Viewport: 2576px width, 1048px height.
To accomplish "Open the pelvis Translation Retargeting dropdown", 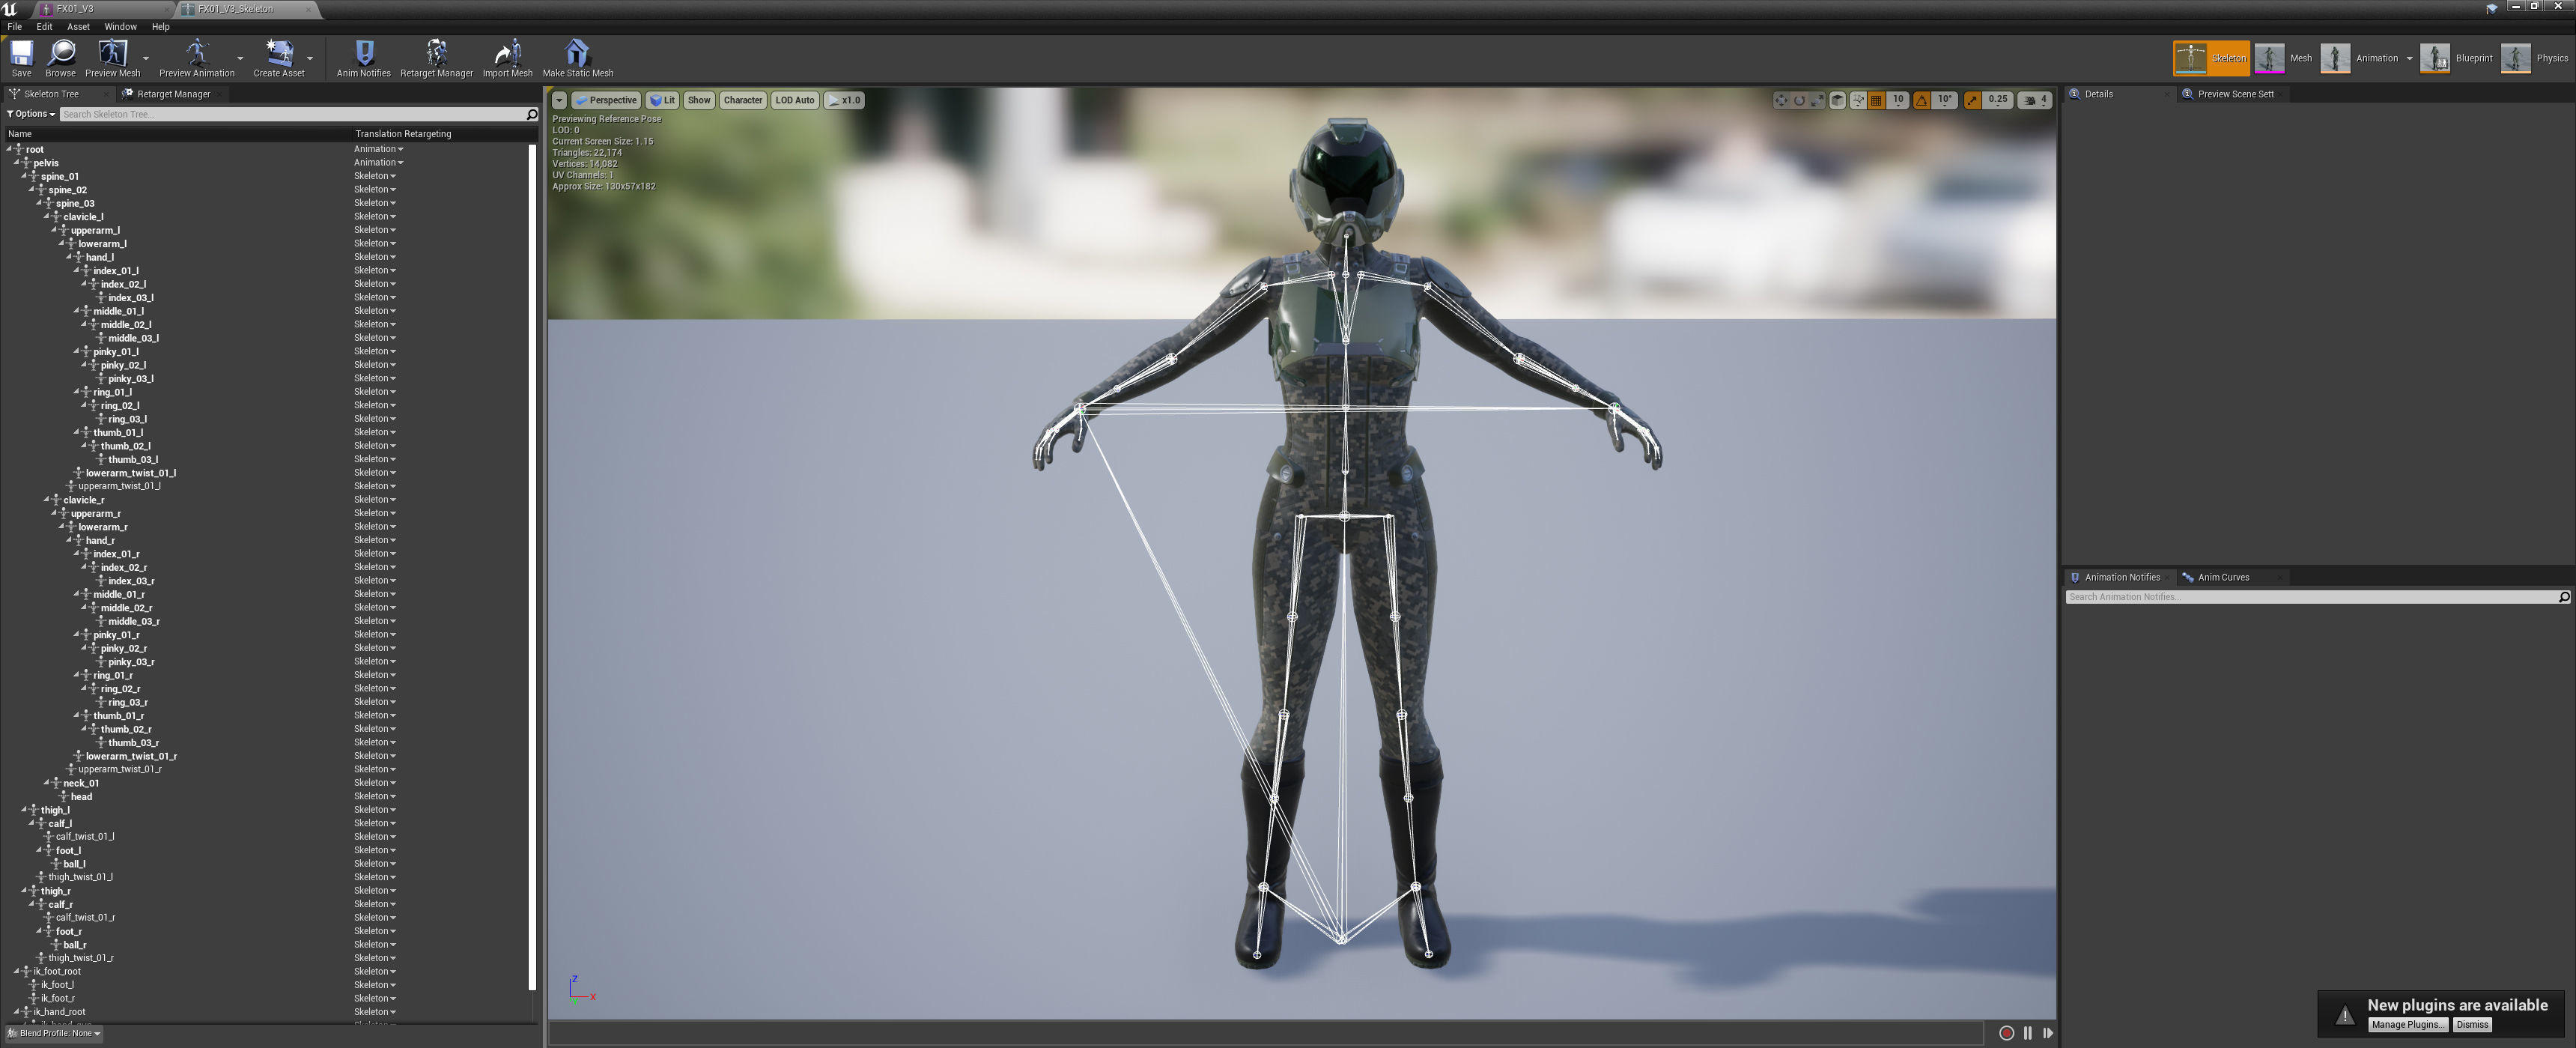I will (378, 163).
